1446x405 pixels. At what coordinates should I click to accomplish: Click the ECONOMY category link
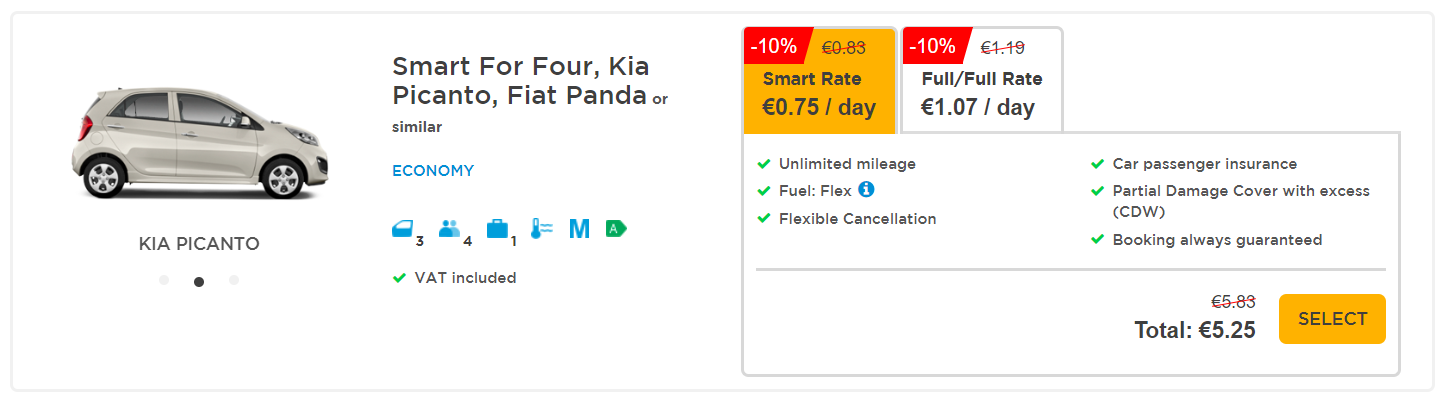pos(433,171)
